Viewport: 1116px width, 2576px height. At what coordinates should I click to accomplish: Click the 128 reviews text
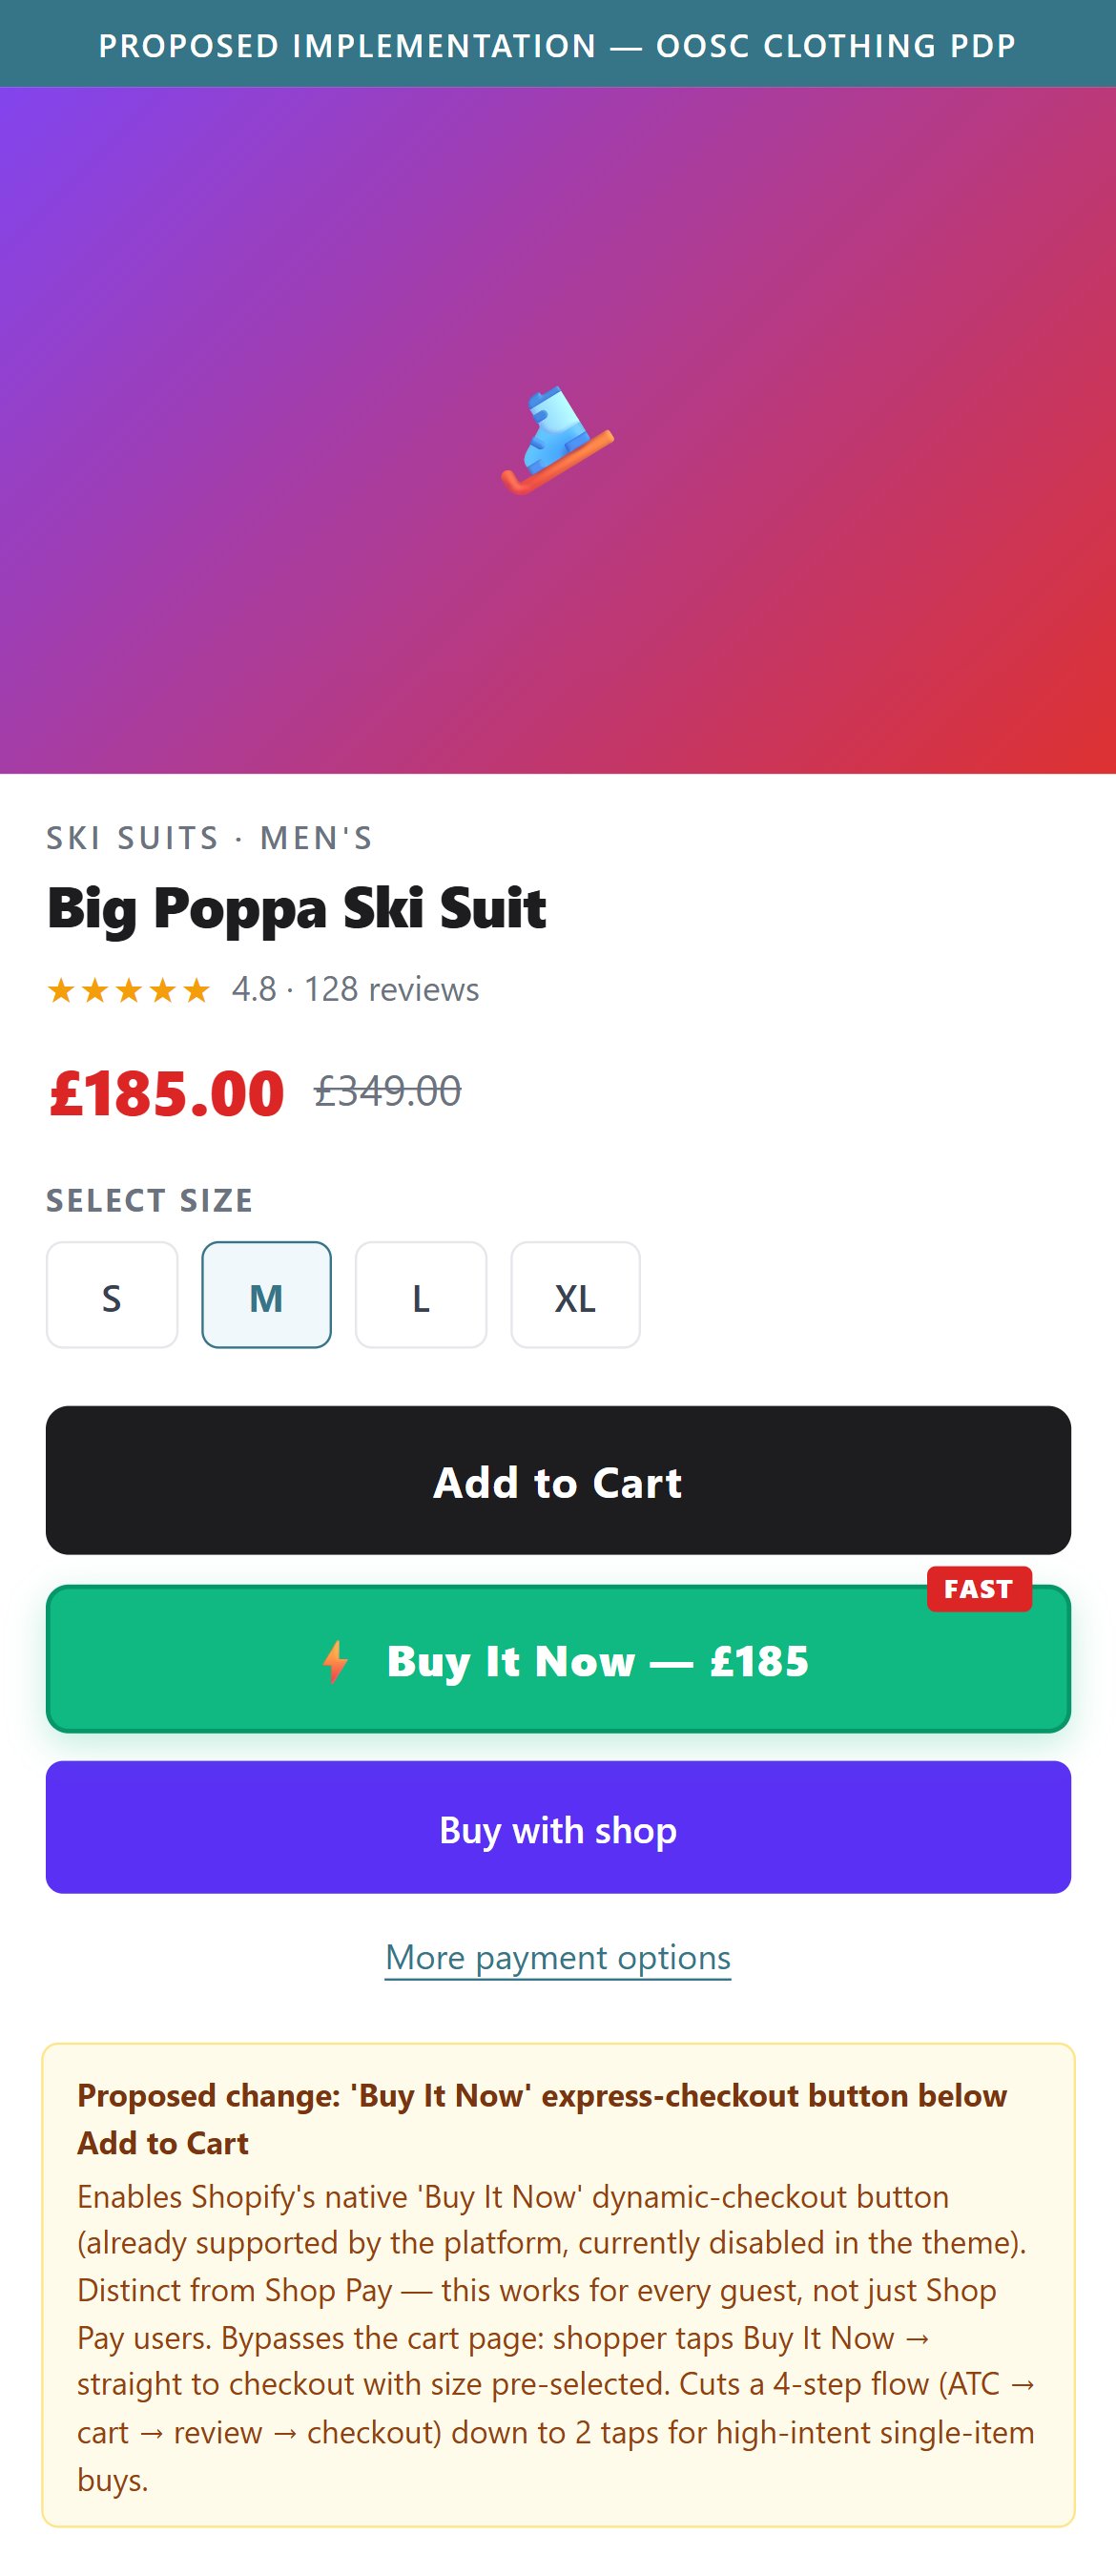(x=391, y=989)
